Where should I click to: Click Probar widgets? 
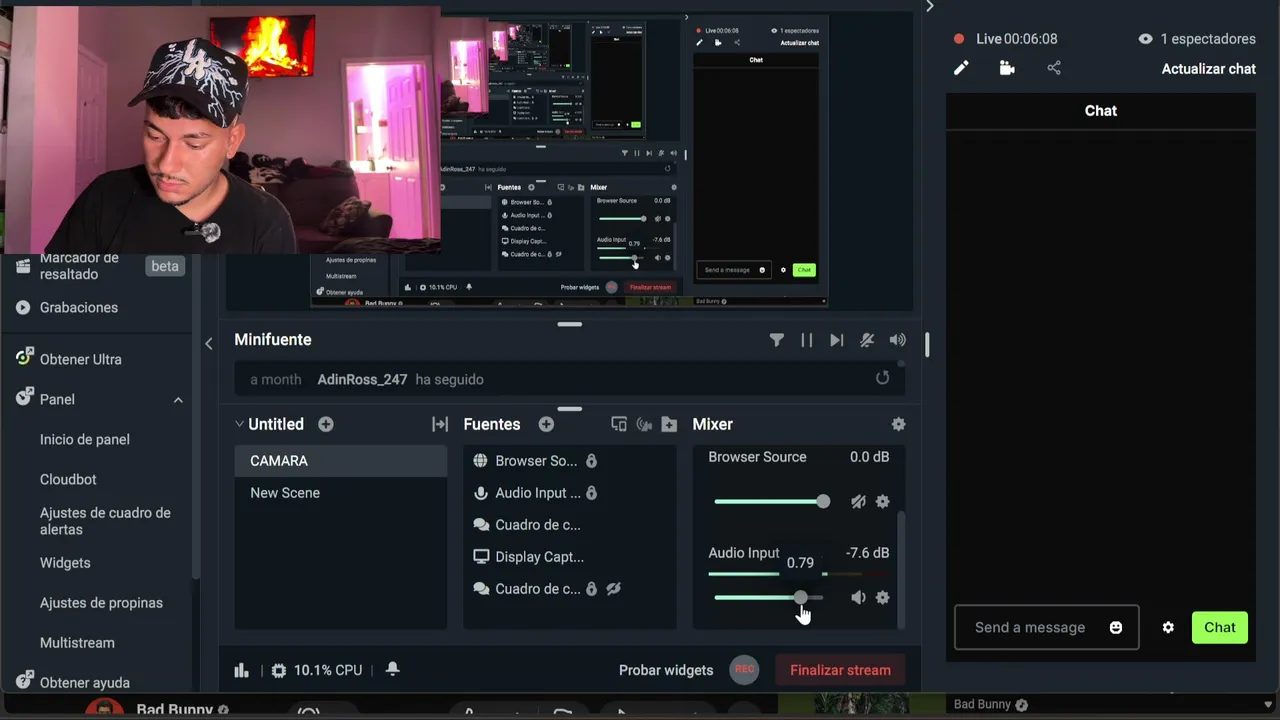pyautogui.click(x=666, y=670)
